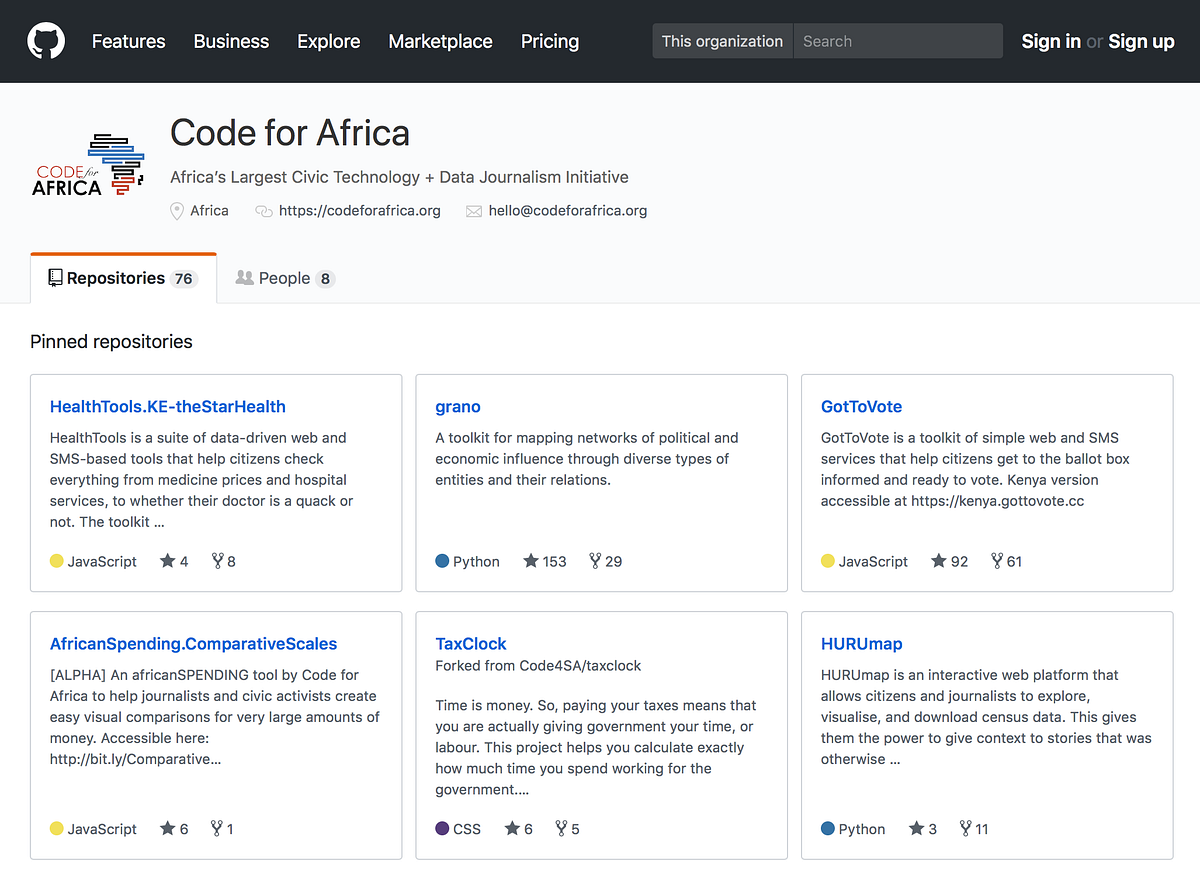Switch to the People tab
The width and height of the screenshot is (1200, 889).
pos(284,278)
